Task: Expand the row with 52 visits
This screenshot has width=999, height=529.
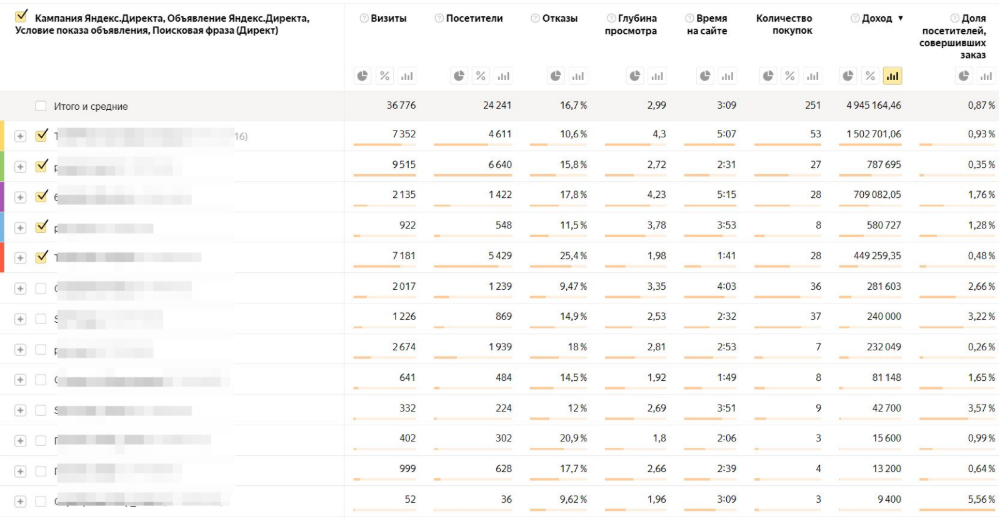Action: point(20,501)
